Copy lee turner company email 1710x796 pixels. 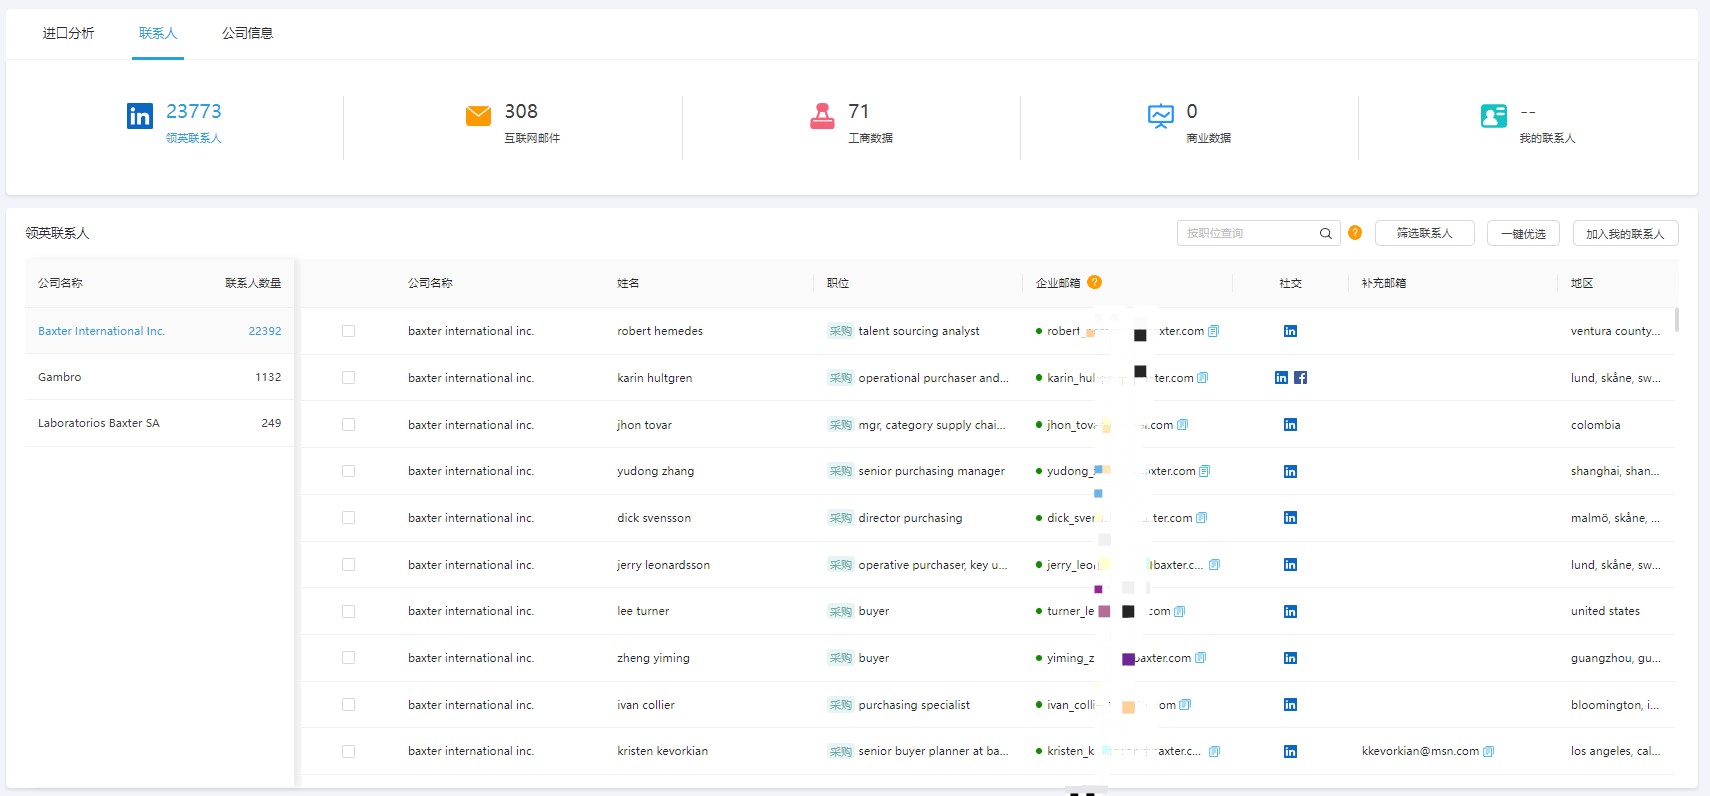[x=1179, y=611]
